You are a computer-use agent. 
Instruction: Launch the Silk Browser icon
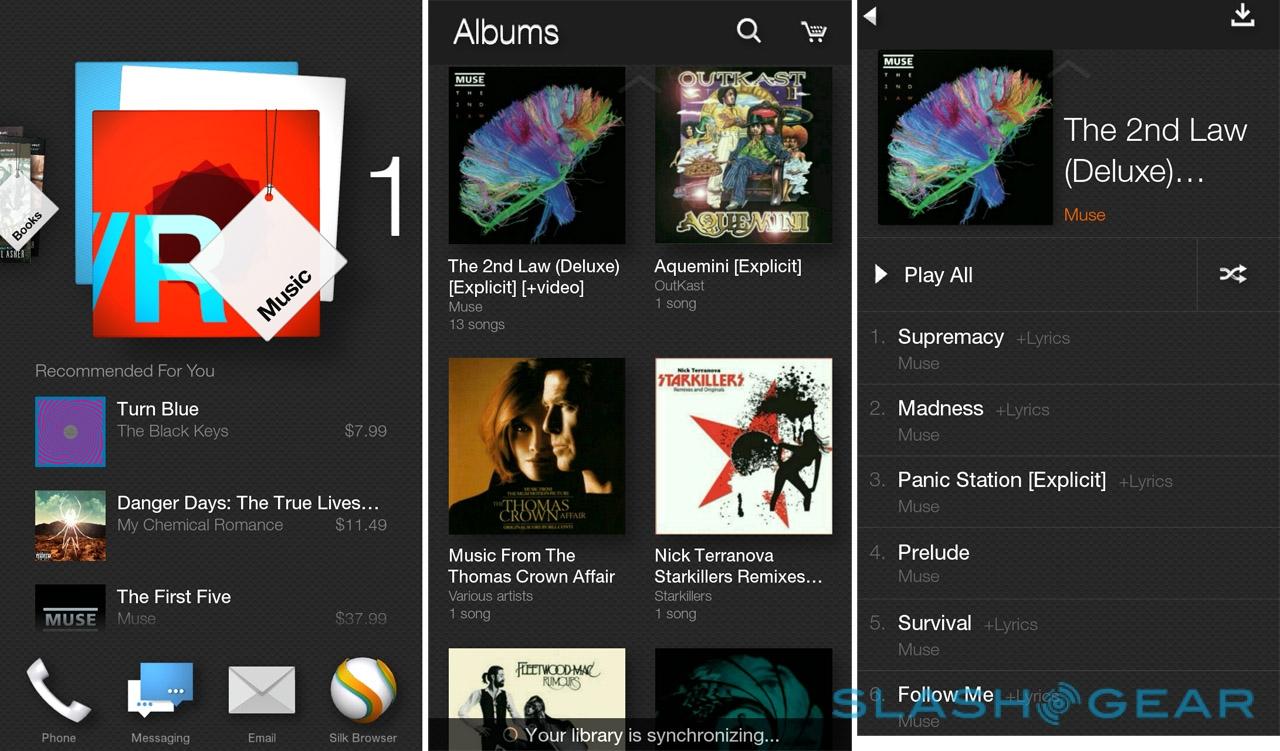click(363, 690)
